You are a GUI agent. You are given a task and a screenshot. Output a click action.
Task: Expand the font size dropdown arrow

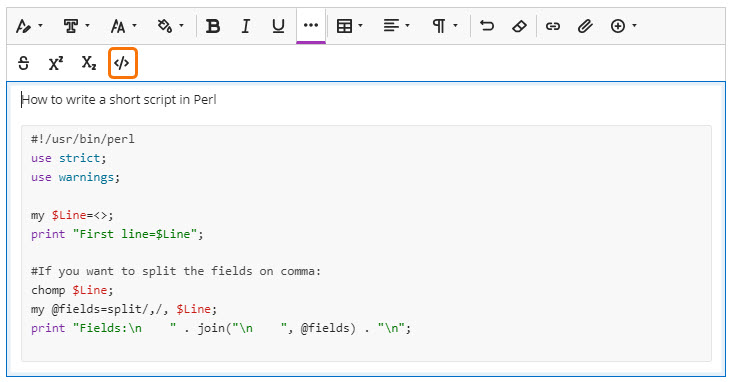pyautogui.click(x=134, y=25)
